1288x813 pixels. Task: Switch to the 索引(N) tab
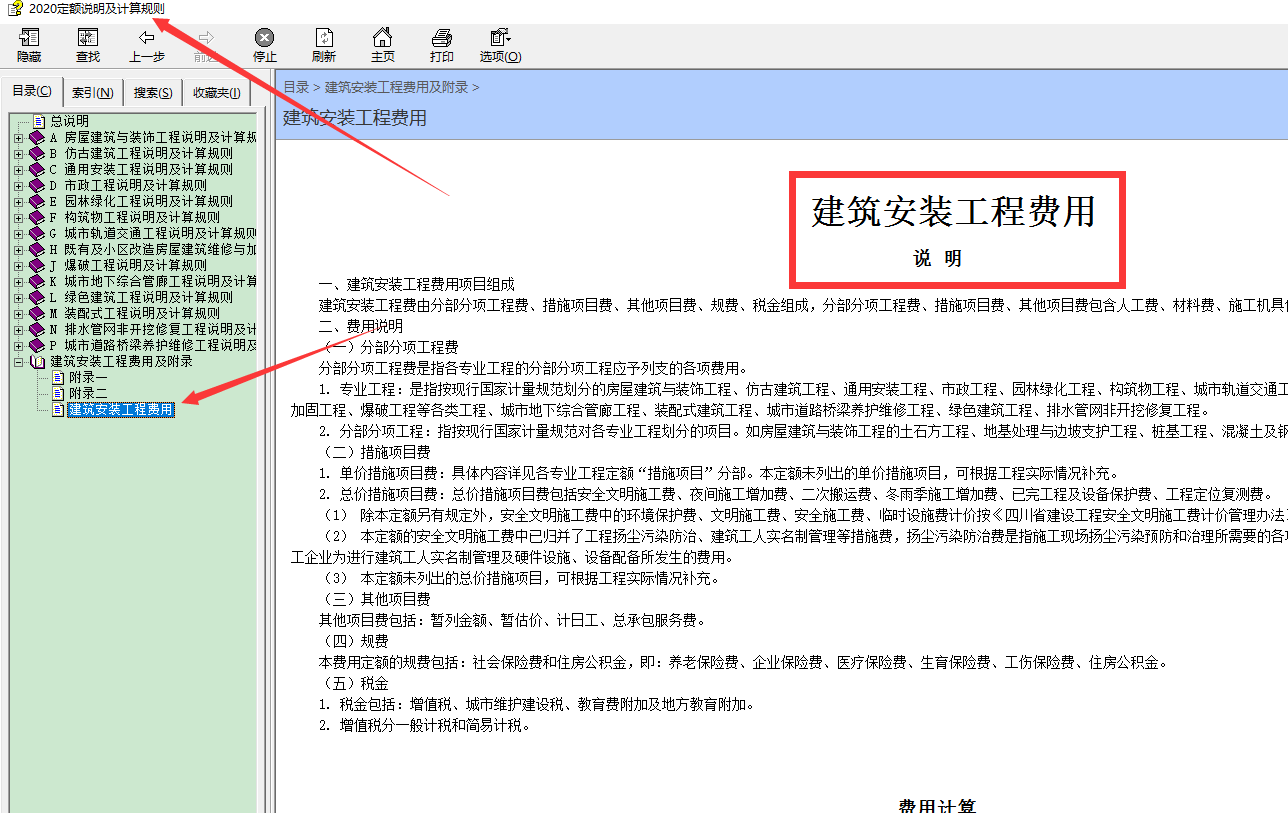[x=93, y=93]
